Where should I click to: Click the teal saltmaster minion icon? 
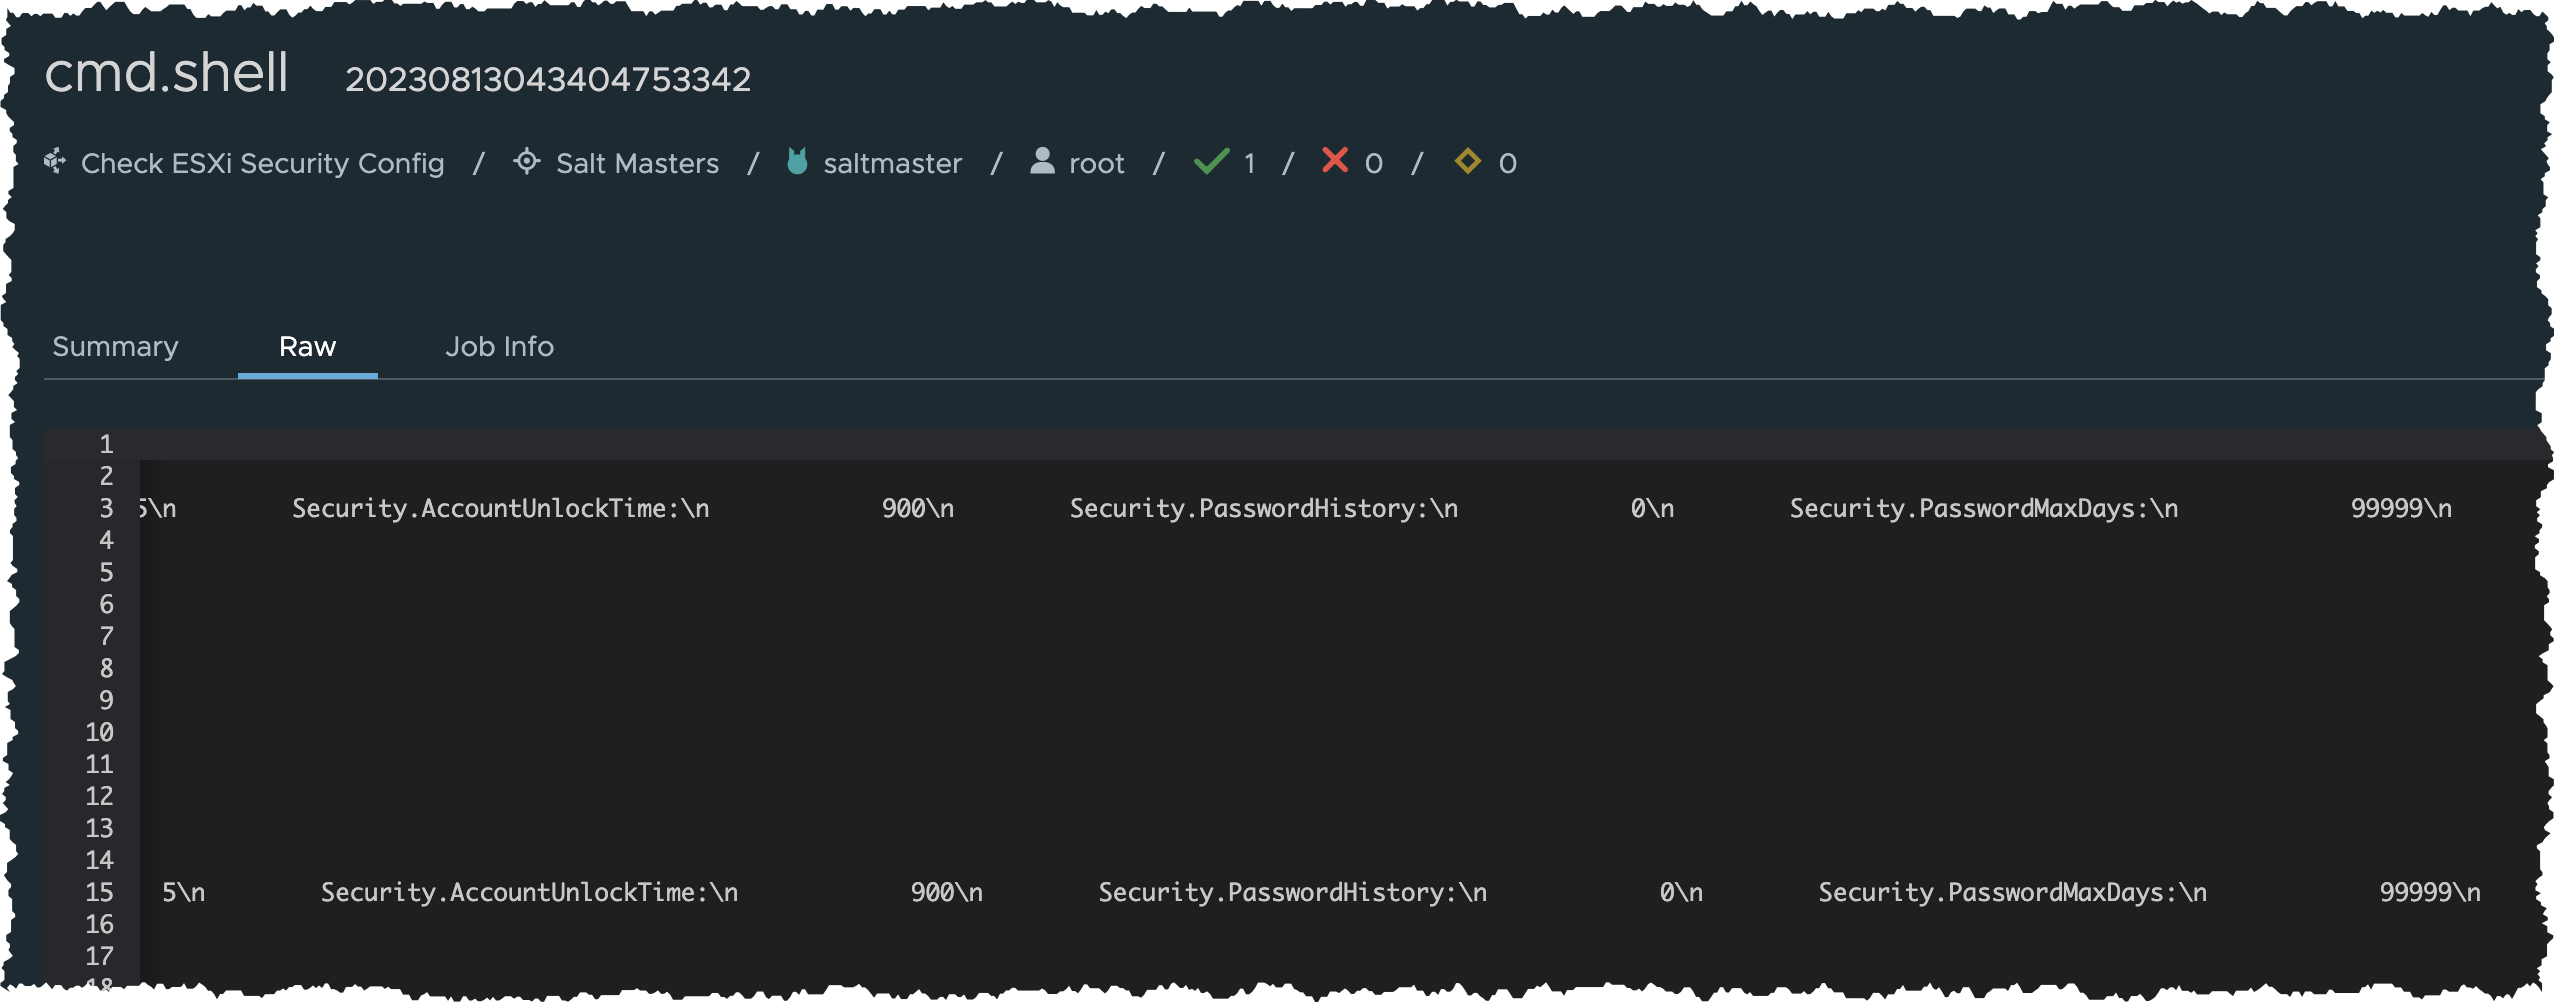(797, 160)
